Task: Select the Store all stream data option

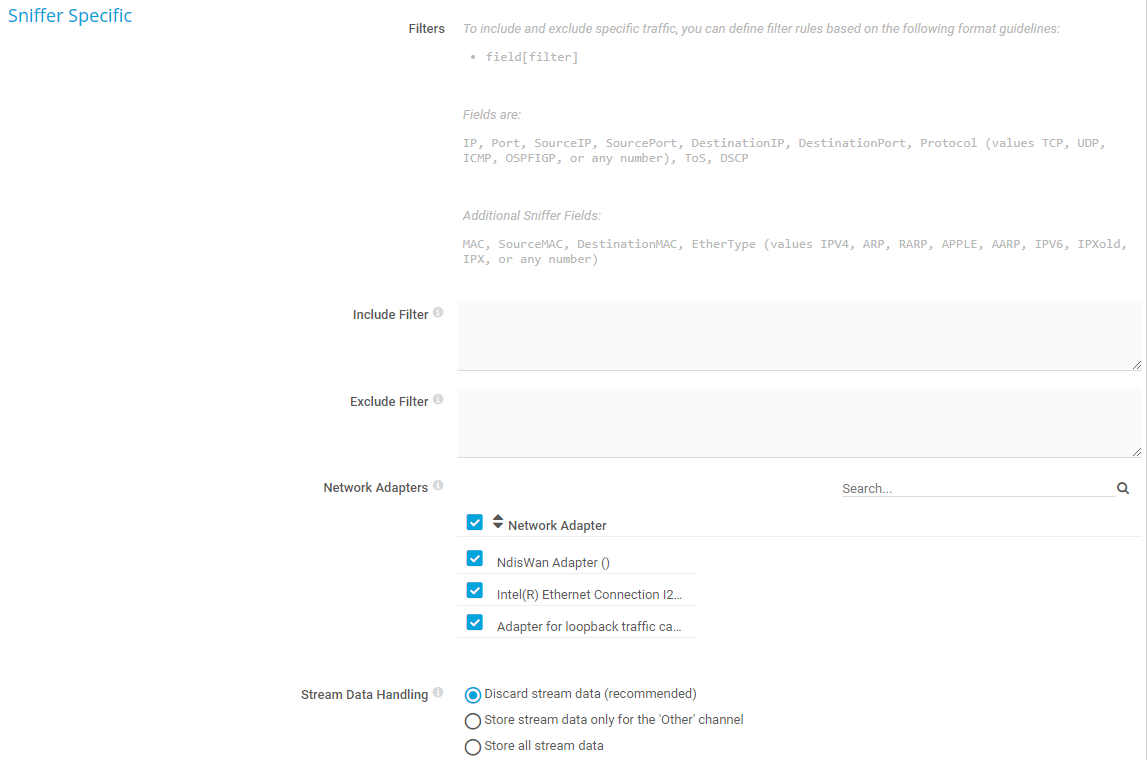Action: [x=473, y=747]
